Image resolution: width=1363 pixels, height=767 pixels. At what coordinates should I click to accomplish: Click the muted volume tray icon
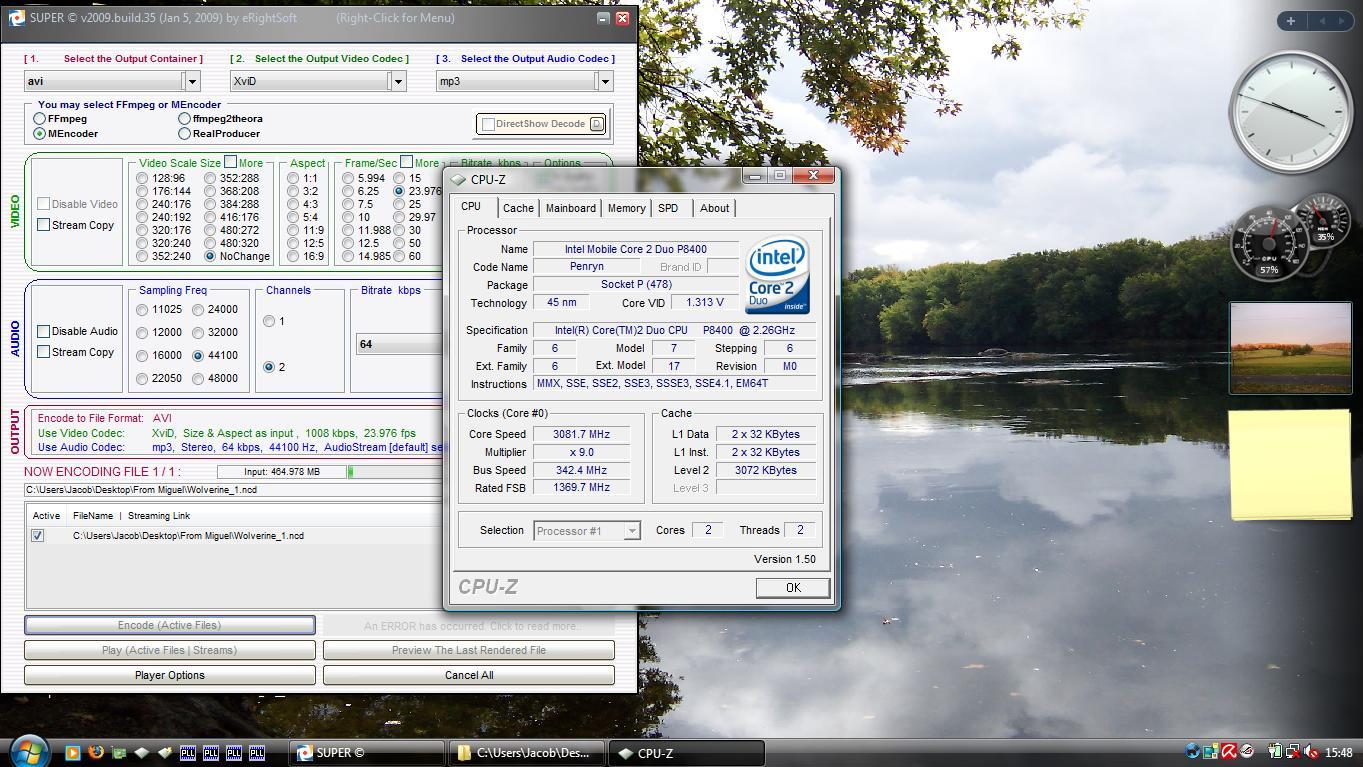point(1311,752)
